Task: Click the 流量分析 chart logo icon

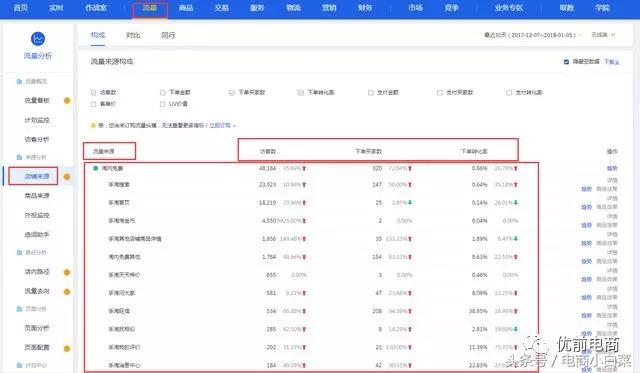Action: [x=38, y=39]
